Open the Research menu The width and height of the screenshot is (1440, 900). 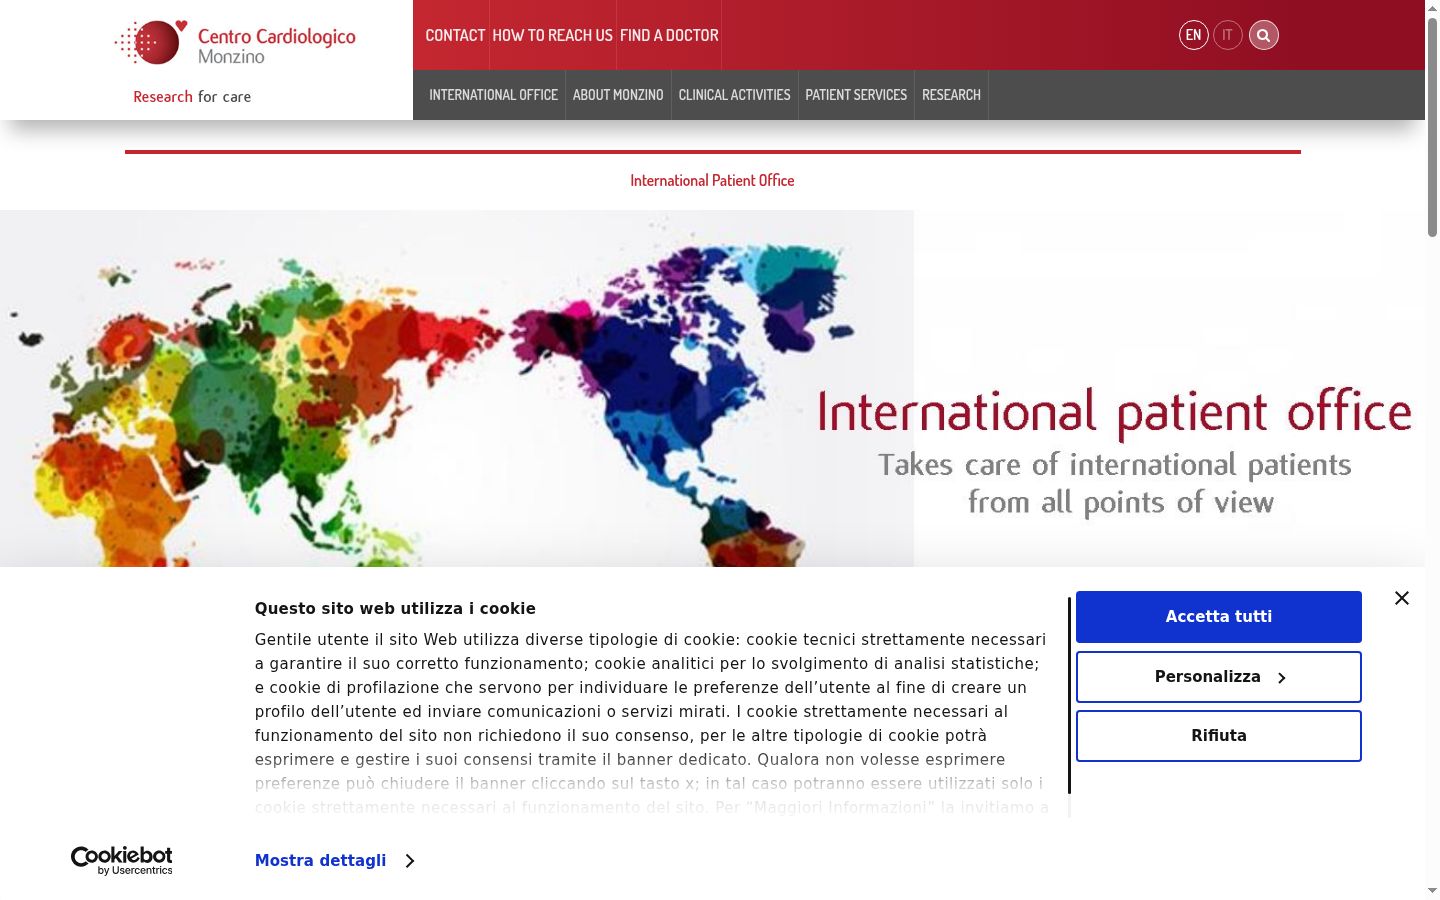click(951, 95)
